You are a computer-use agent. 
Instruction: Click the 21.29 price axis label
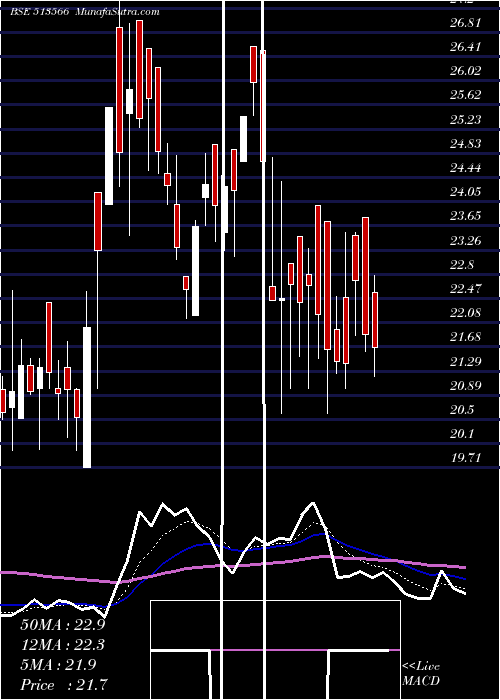tap(466, 361)
